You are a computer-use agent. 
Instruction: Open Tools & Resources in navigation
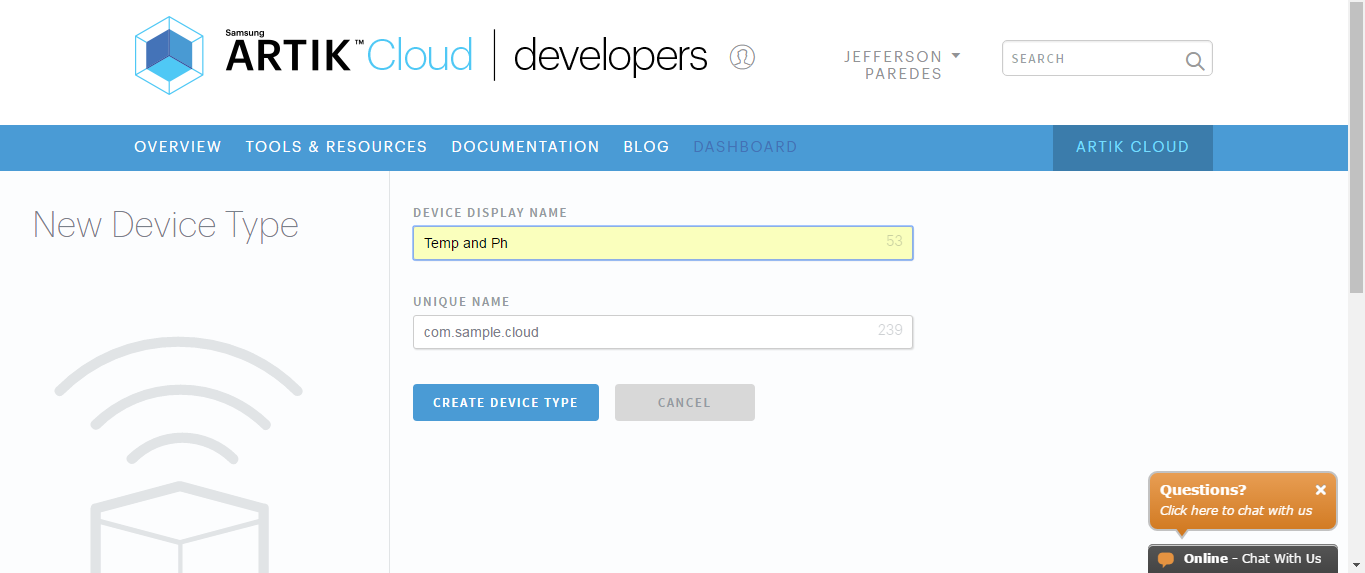point(336,147)
